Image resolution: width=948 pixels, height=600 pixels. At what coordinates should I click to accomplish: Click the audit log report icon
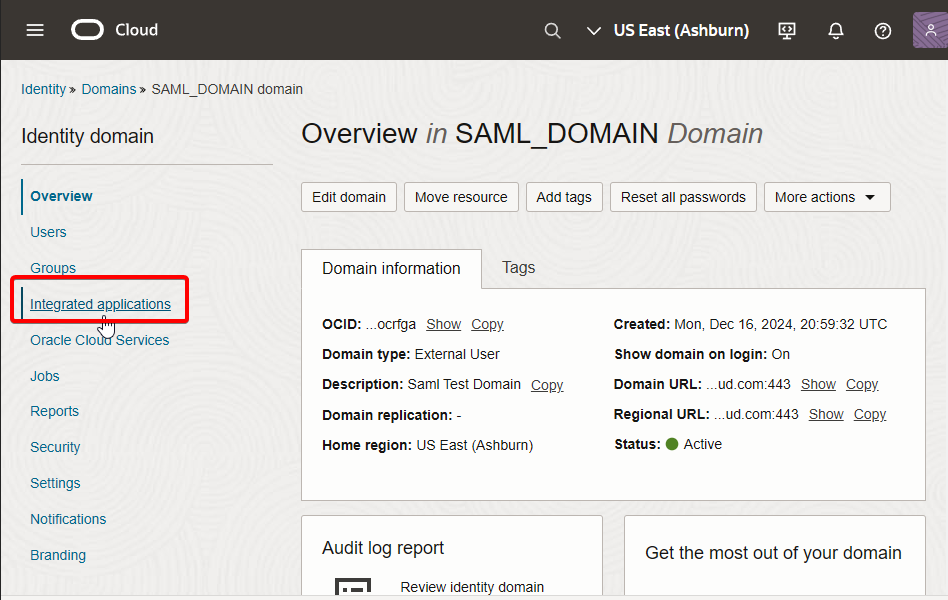point(353,587)
